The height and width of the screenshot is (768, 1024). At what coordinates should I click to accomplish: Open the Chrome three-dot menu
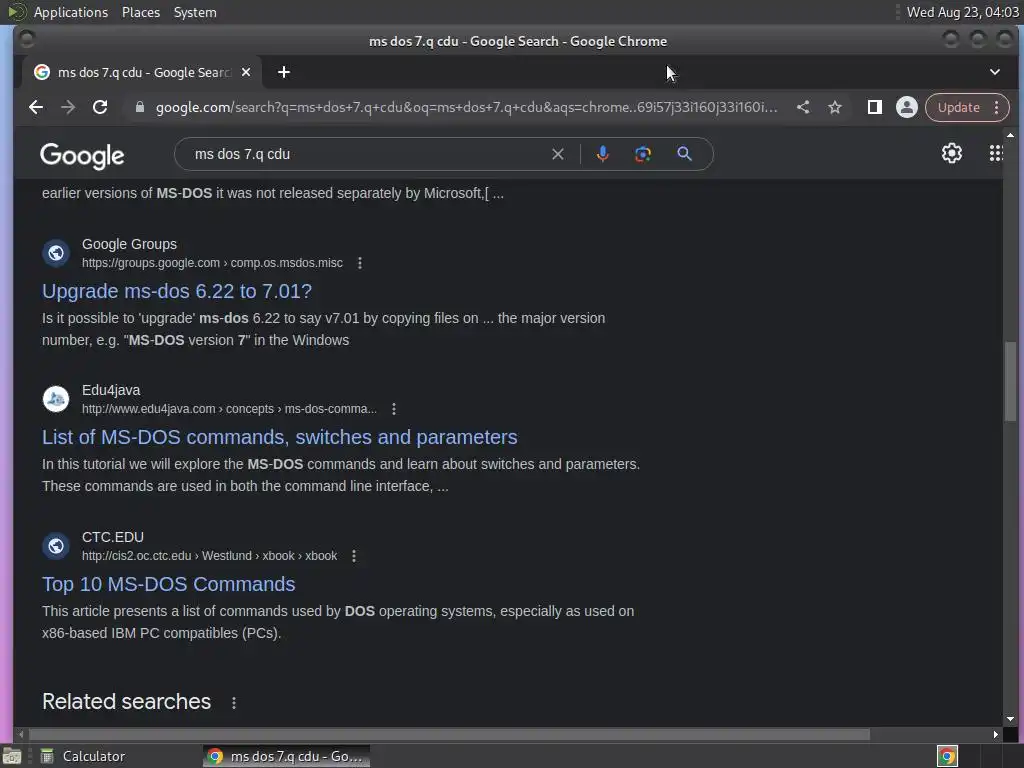point(997,107)
